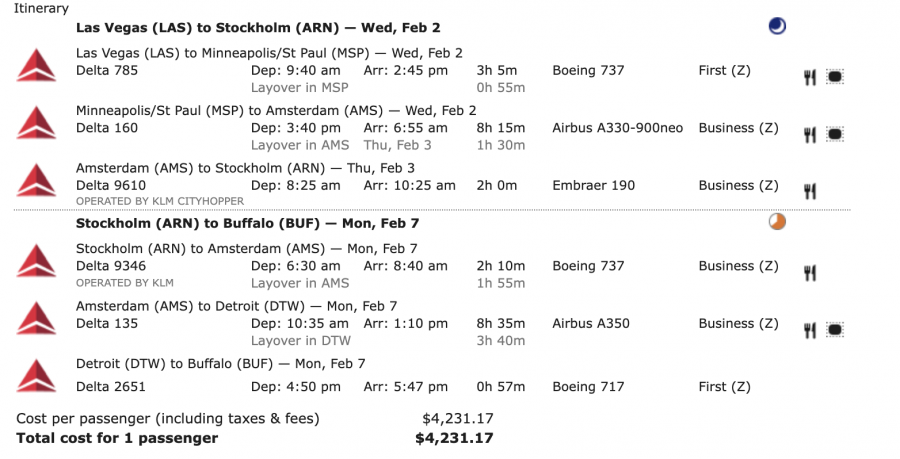
Task: Click the meal icon for flight Delta 9610
Action: tap(810, 191)
